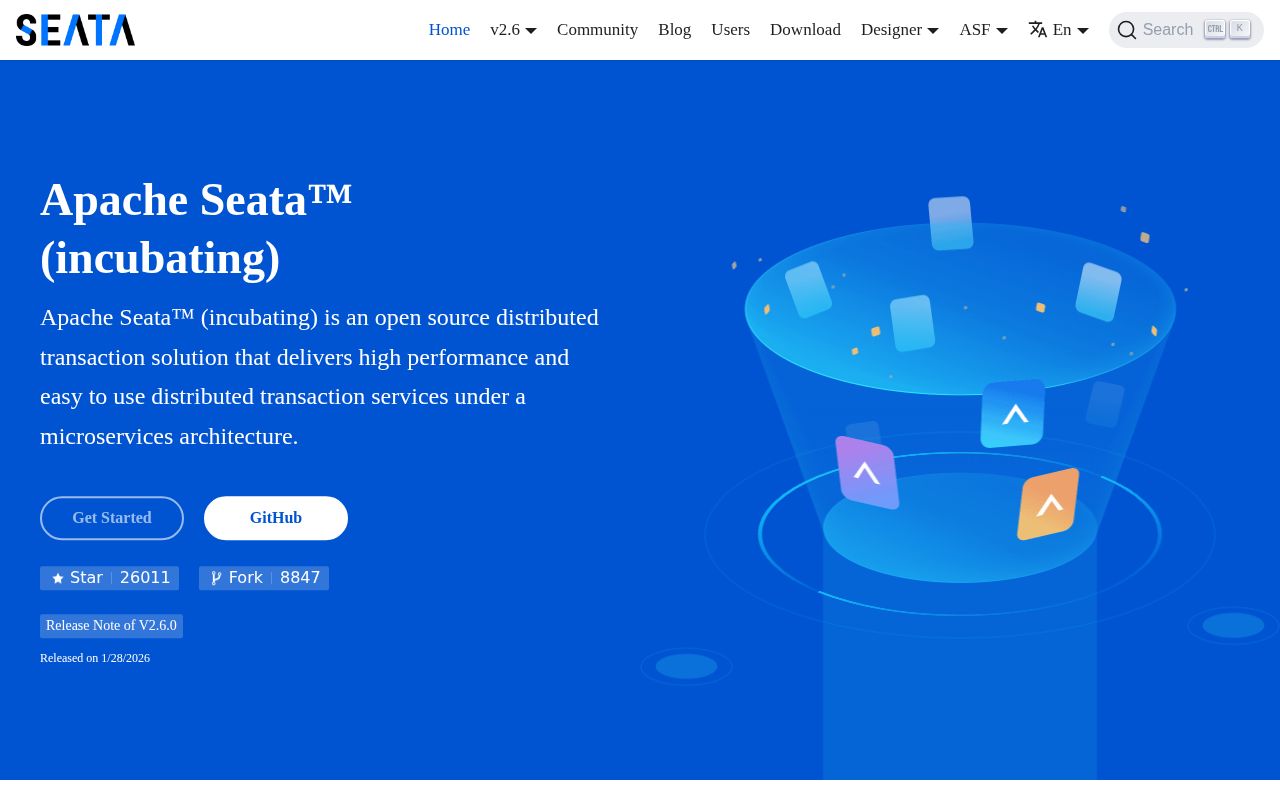This screenshot has height=800, width=1280.
Task: Open the Blog page
Action: 674,30
